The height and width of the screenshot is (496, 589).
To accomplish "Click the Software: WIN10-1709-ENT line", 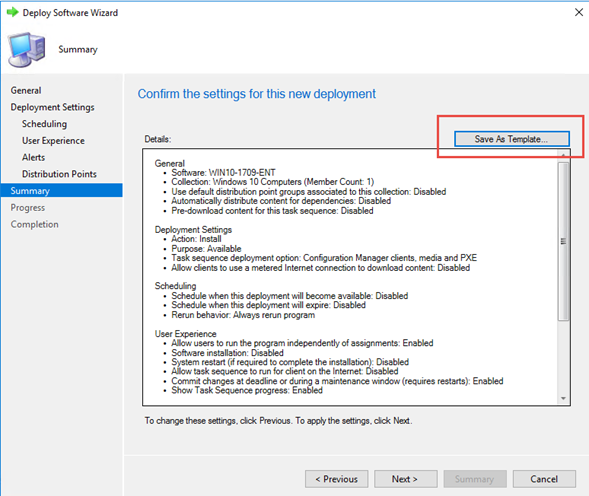I will pyautogui.click(x=224, y=172).
